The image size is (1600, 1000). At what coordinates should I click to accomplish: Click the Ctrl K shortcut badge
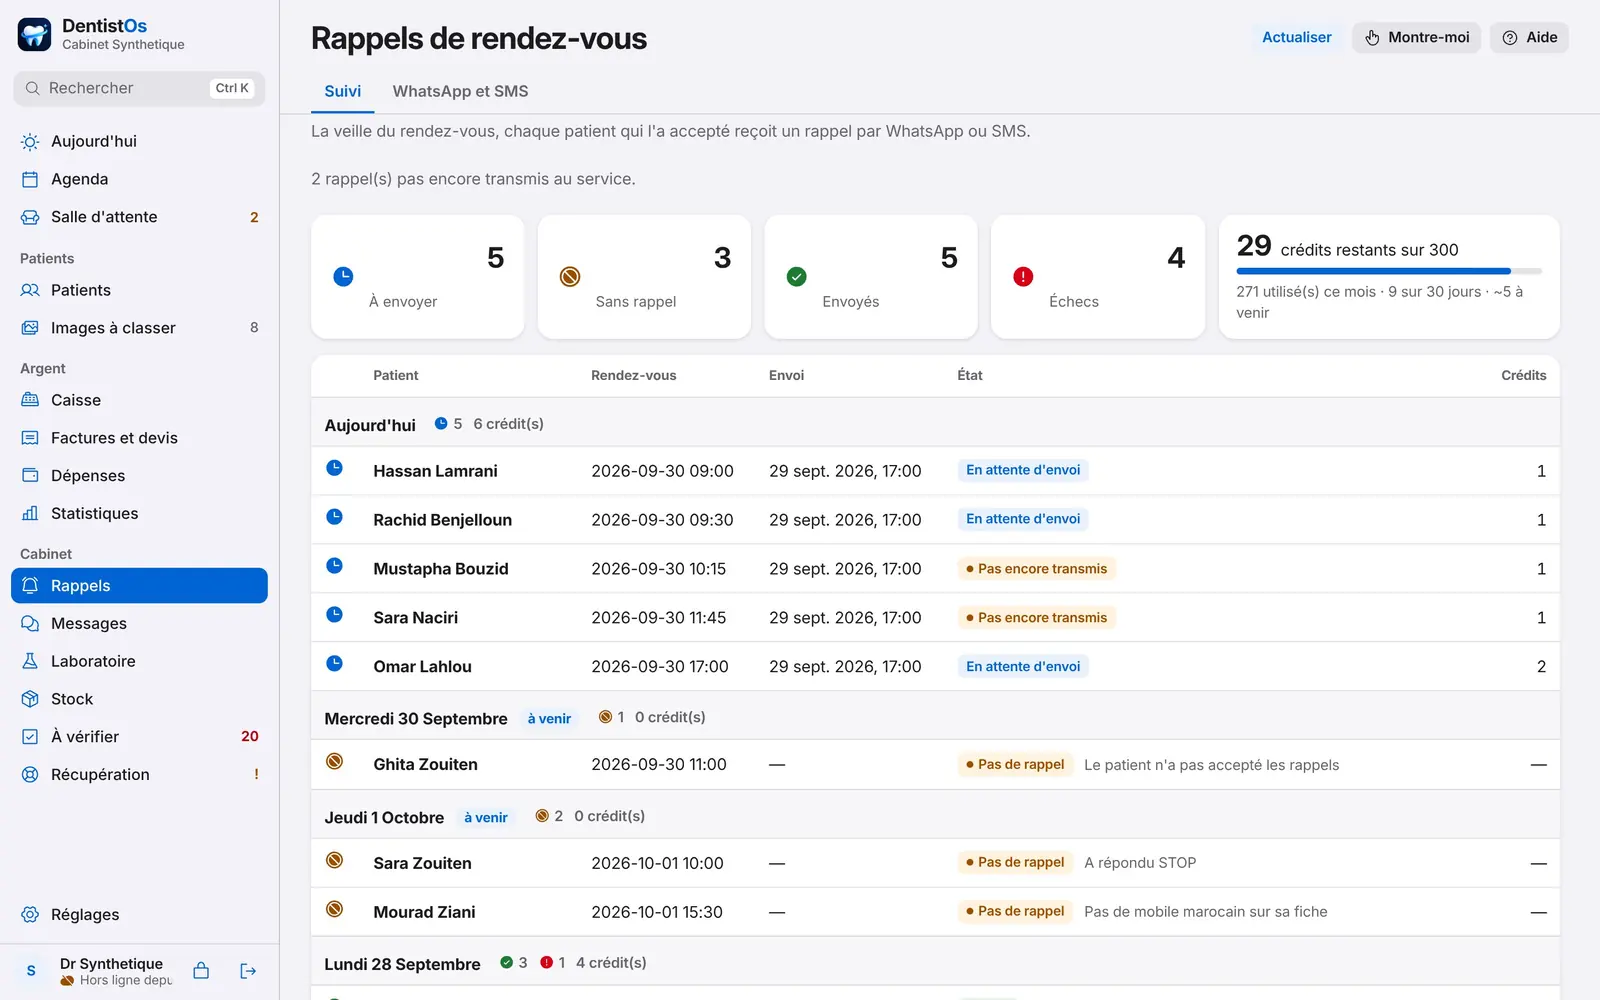coord(232,88)
